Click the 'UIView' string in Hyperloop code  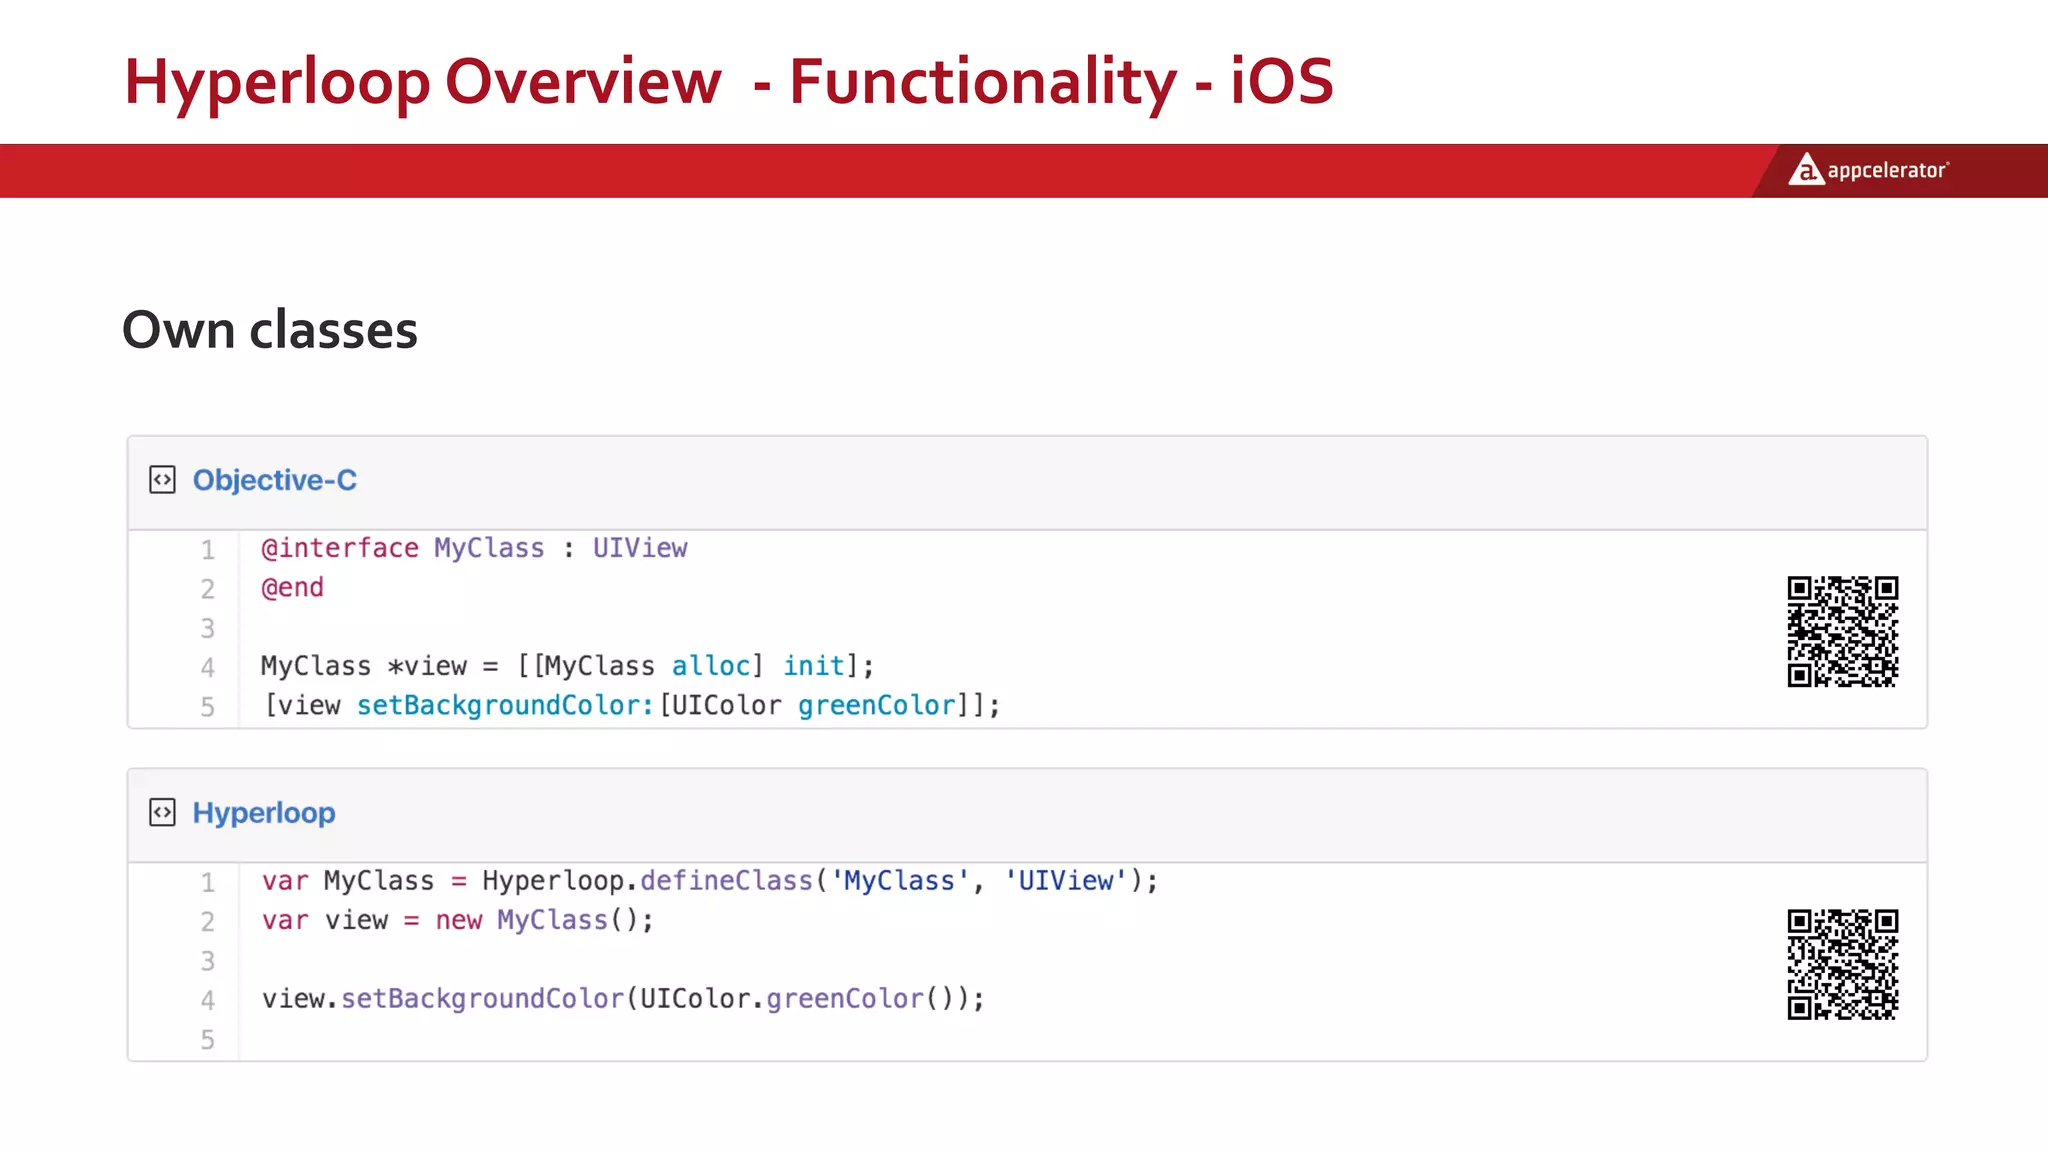1066,881
